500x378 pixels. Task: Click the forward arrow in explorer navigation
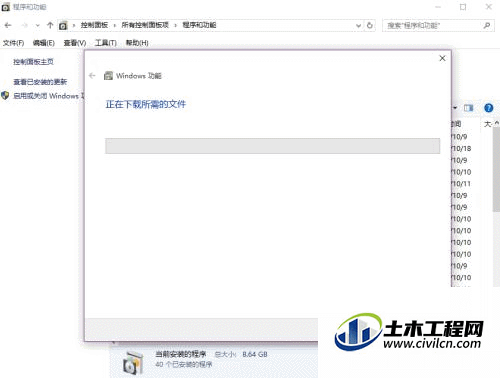tap(24, 25)
